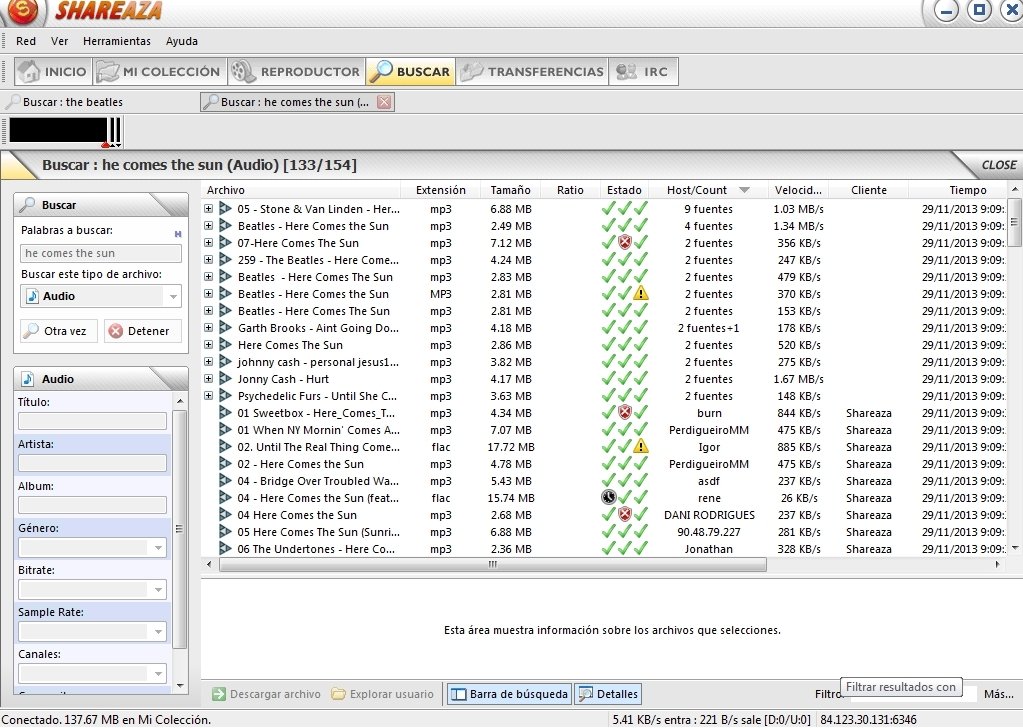Expand the '05 - Stone & Van Linden' row

click(x=208, y=209)
